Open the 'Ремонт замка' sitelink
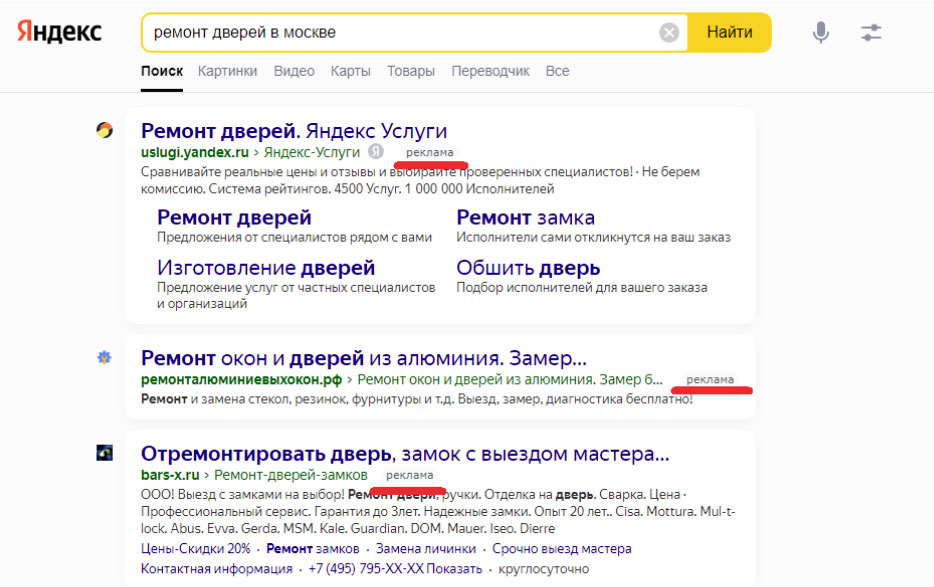The height and width of the screenshot is (587, 934). tap(525, 218)
